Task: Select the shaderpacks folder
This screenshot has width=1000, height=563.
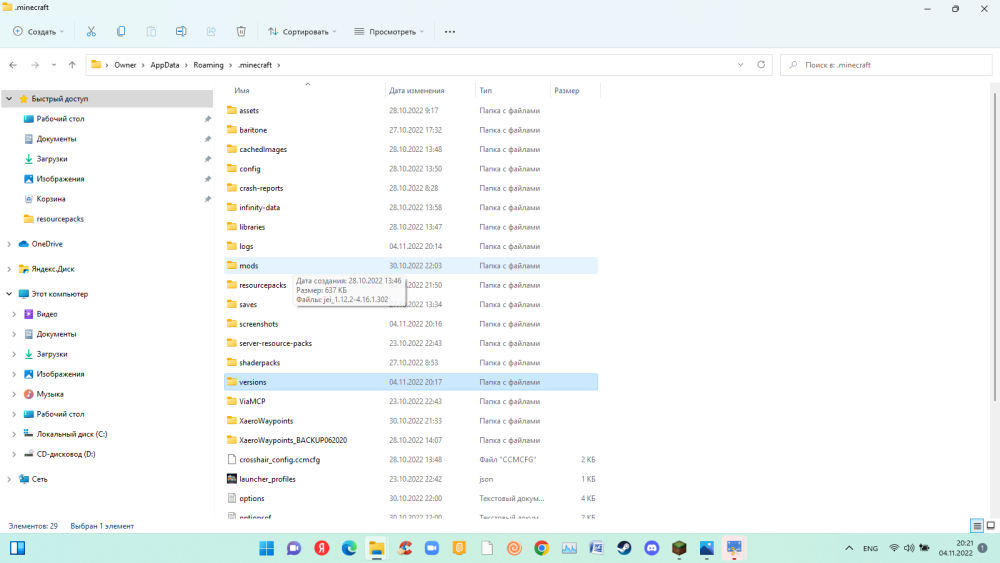Action: point(411,363)
